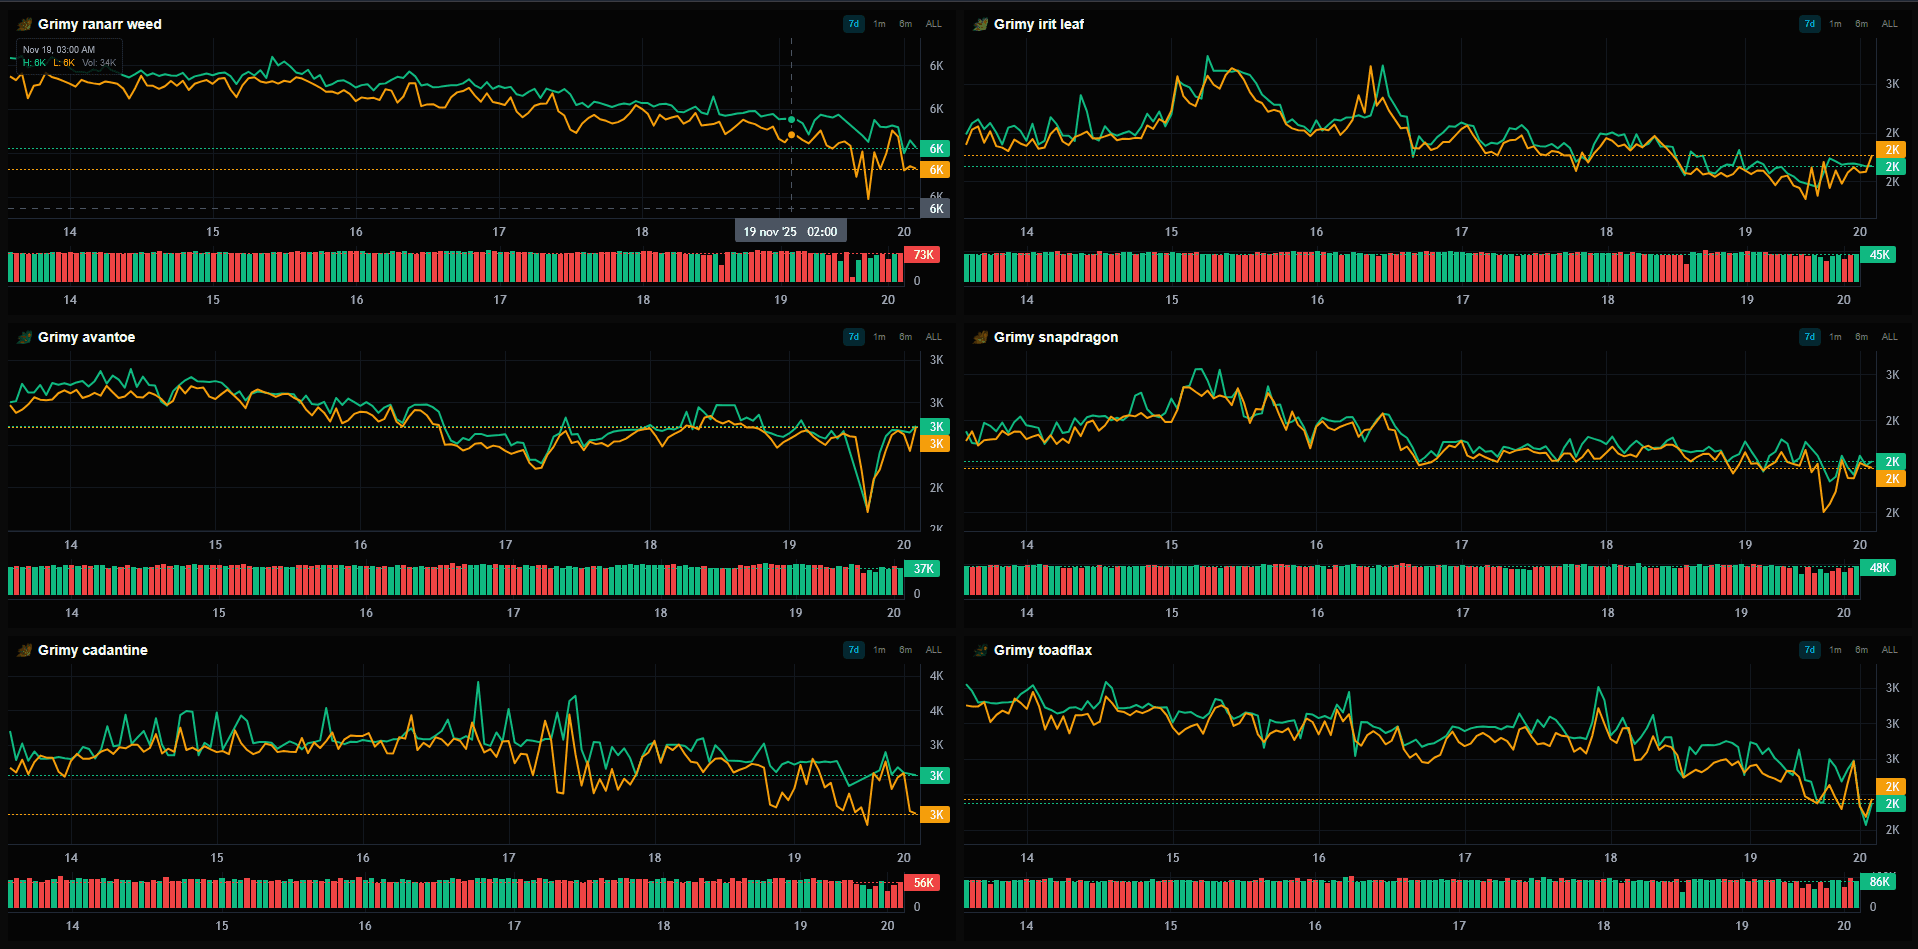The height and width of the screenshot is (949, 1918).
Task: Open 1m view on irit leaf chart
Action: coord(1834,22)
